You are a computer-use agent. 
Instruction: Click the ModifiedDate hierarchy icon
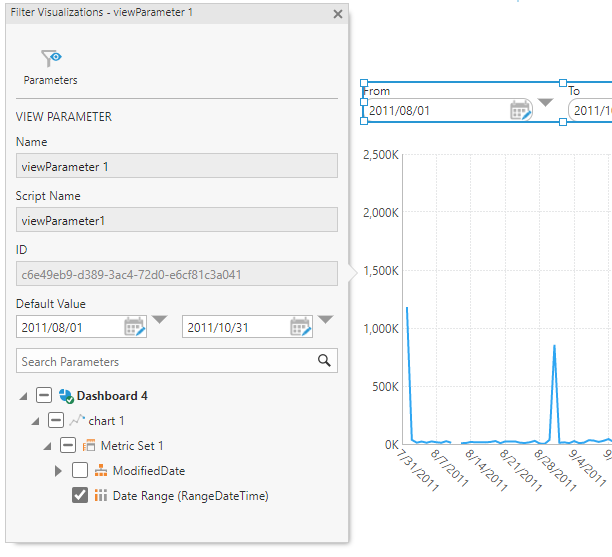tap(100, 470)
